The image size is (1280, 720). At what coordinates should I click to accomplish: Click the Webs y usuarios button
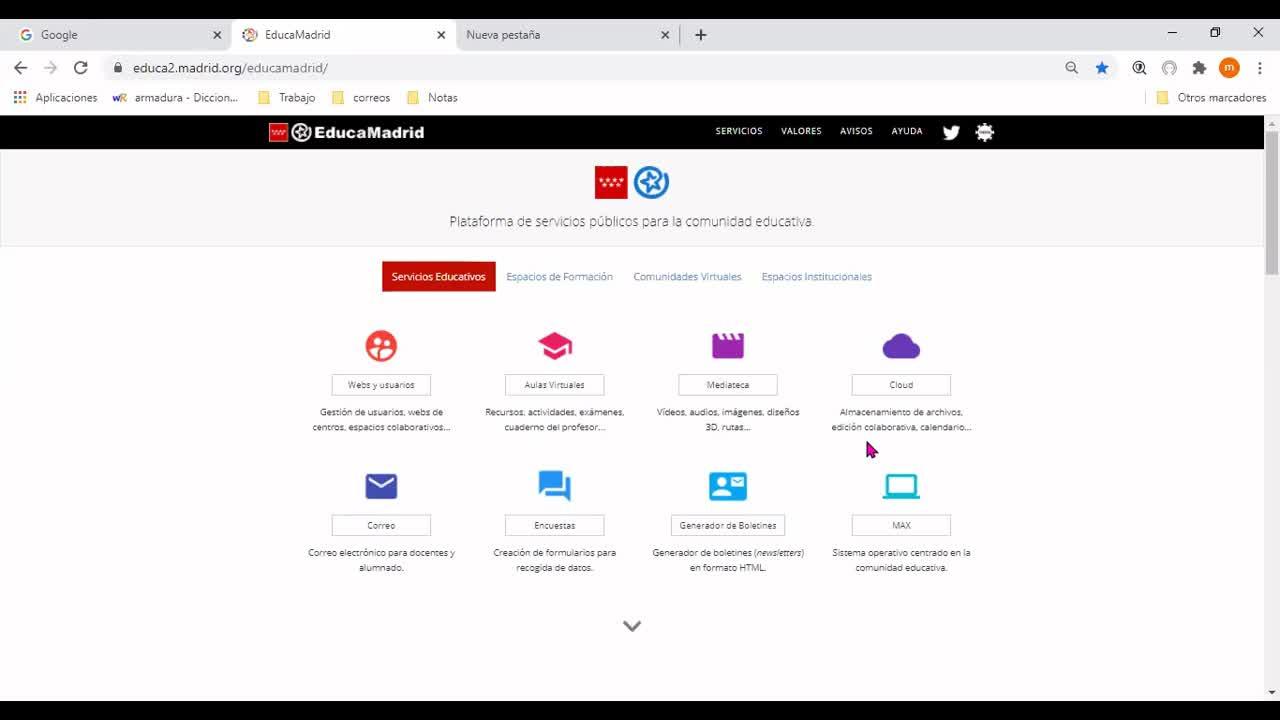click(x=381, y=385)
